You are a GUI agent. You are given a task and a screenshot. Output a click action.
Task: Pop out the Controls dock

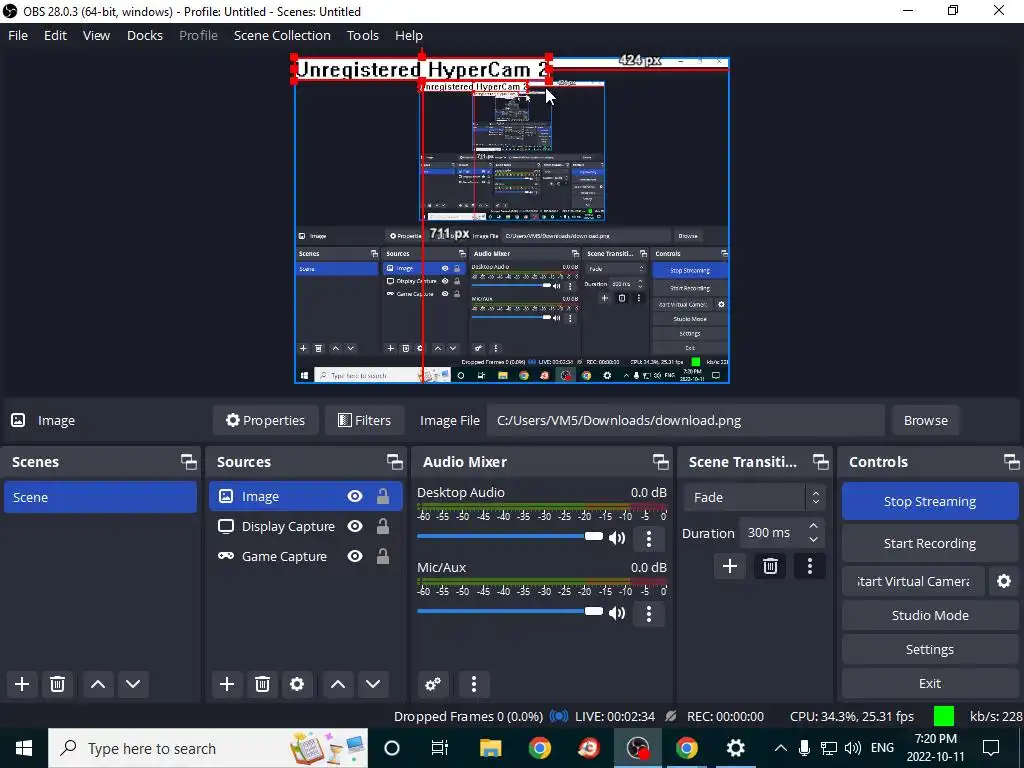pyautogui.click(x=1012, y=462)
